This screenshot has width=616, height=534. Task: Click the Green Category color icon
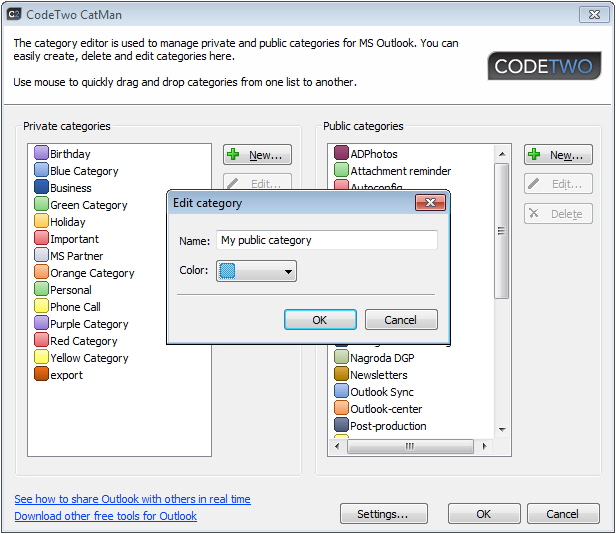41,204
